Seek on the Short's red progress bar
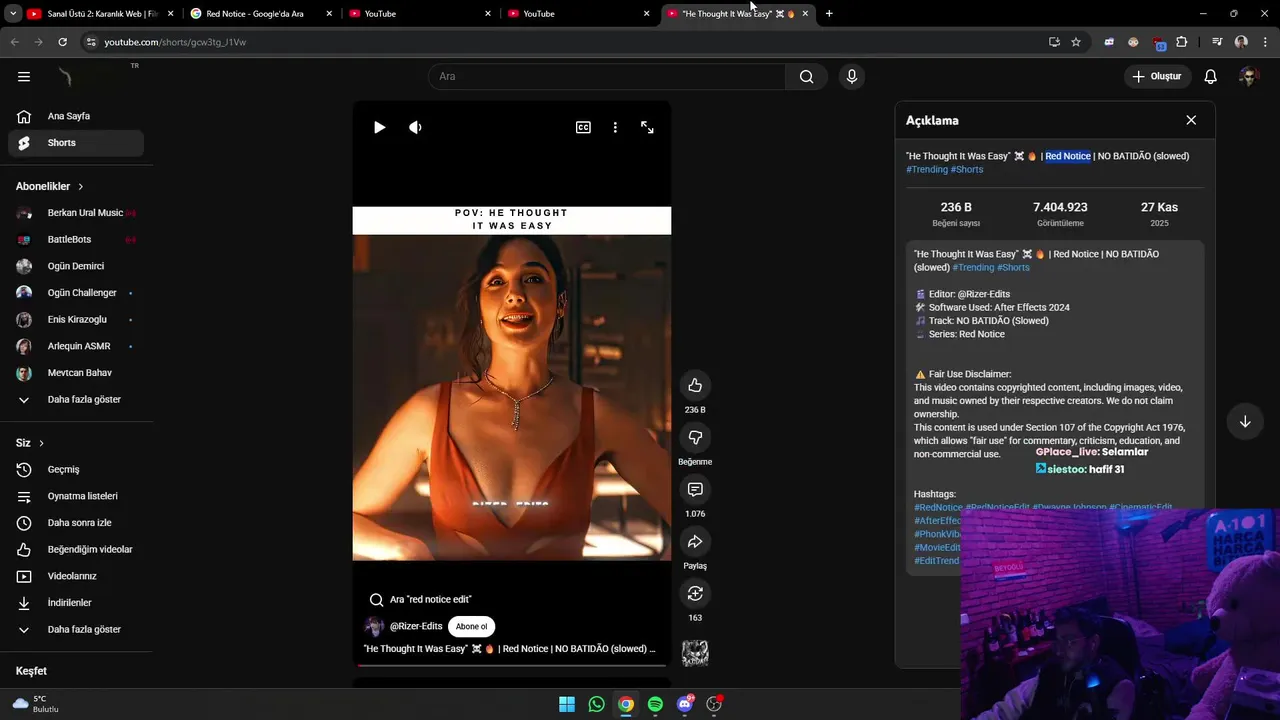 (x=511, y=664)
